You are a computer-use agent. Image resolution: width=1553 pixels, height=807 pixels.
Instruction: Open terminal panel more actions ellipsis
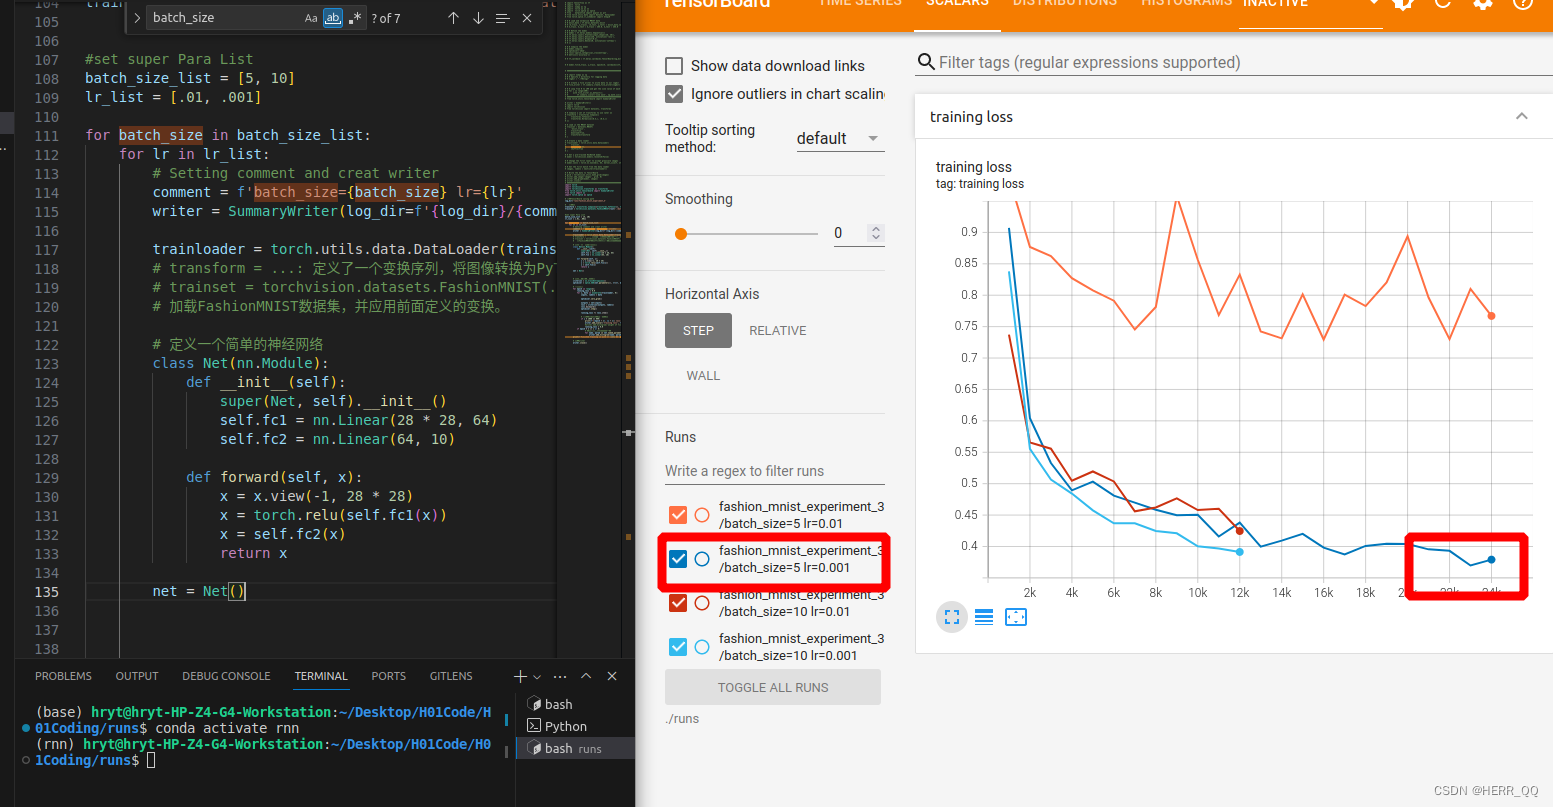pos(560,677)
